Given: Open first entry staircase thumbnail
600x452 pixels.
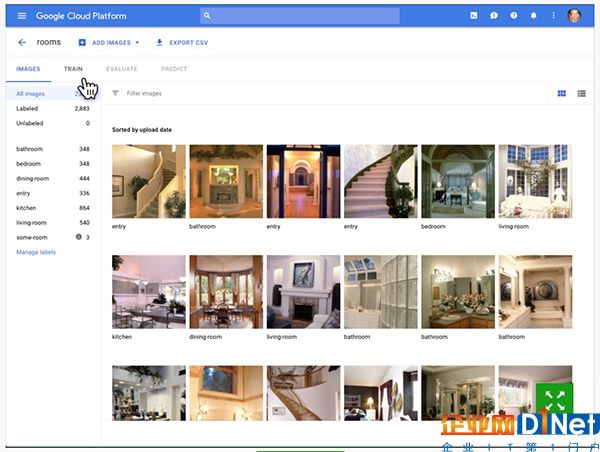Looking at the screenshot, I should pos(149,181).
